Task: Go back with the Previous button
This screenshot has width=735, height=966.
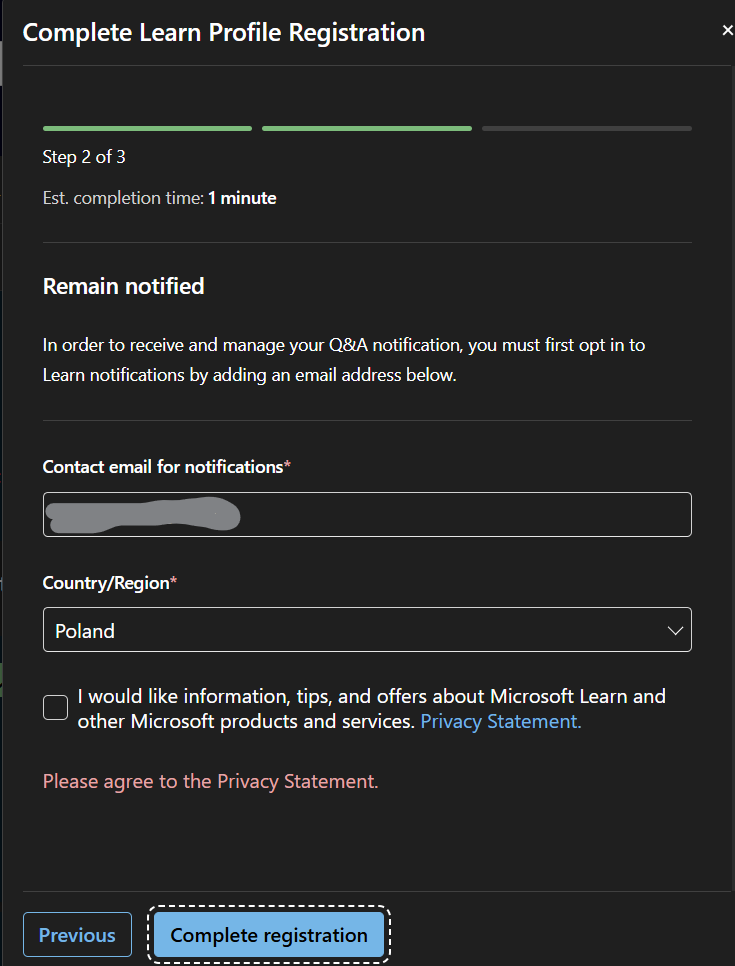Action: point(78,935)
